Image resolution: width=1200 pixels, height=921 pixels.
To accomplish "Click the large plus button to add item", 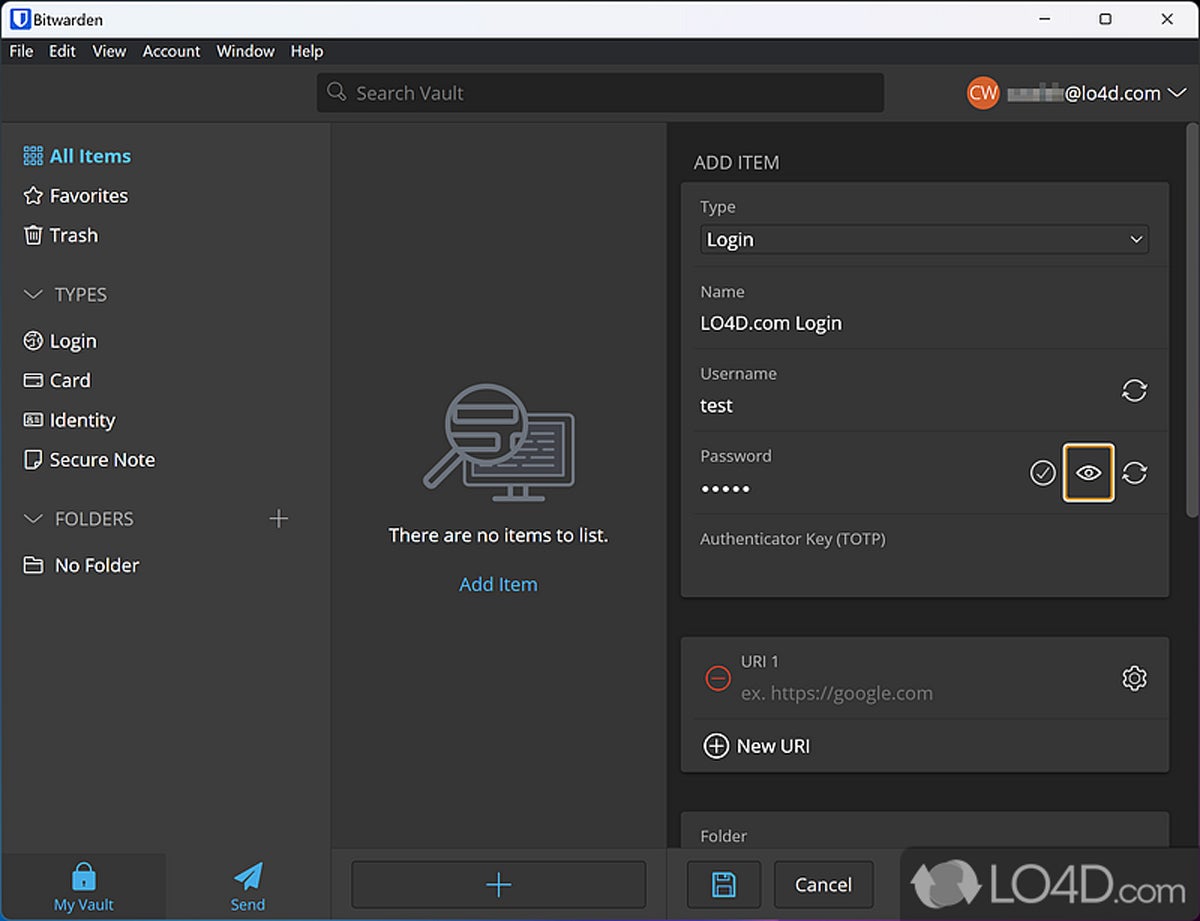I will (498, 885).
